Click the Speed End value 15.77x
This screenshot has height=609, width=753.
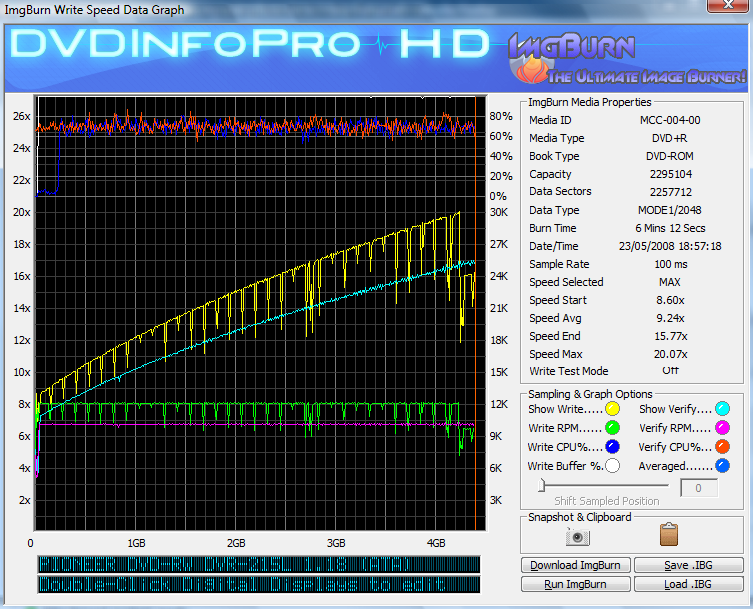[671, 336]
